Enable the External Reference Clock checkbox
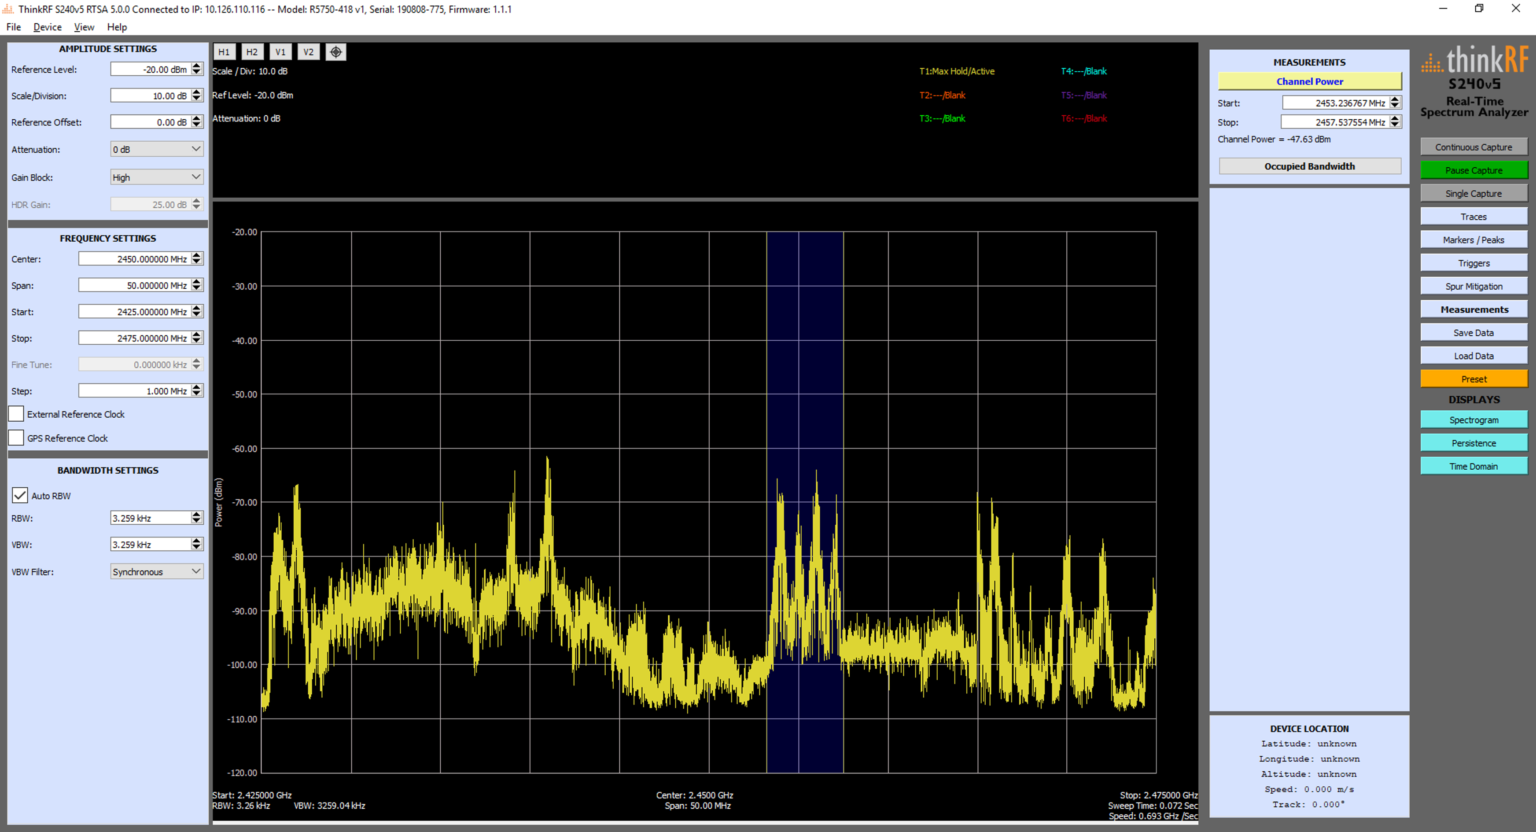Screen dimensions: 1536x832 (16, 414)
